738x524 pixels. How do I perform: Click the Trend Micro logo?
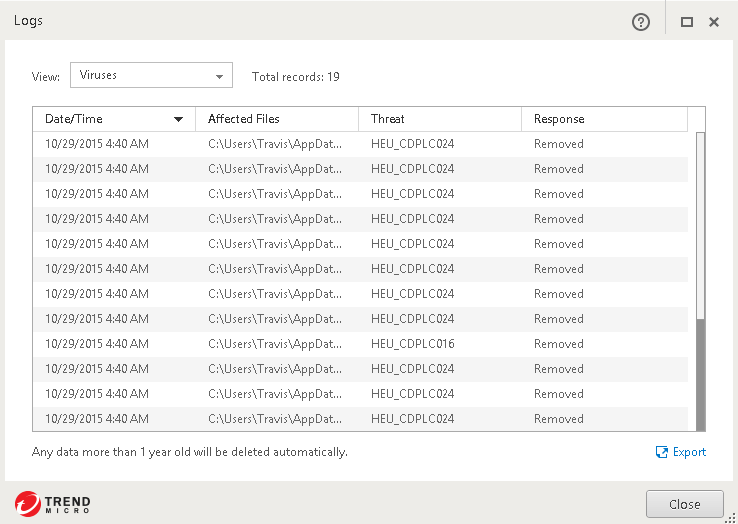tap(53, 502)
